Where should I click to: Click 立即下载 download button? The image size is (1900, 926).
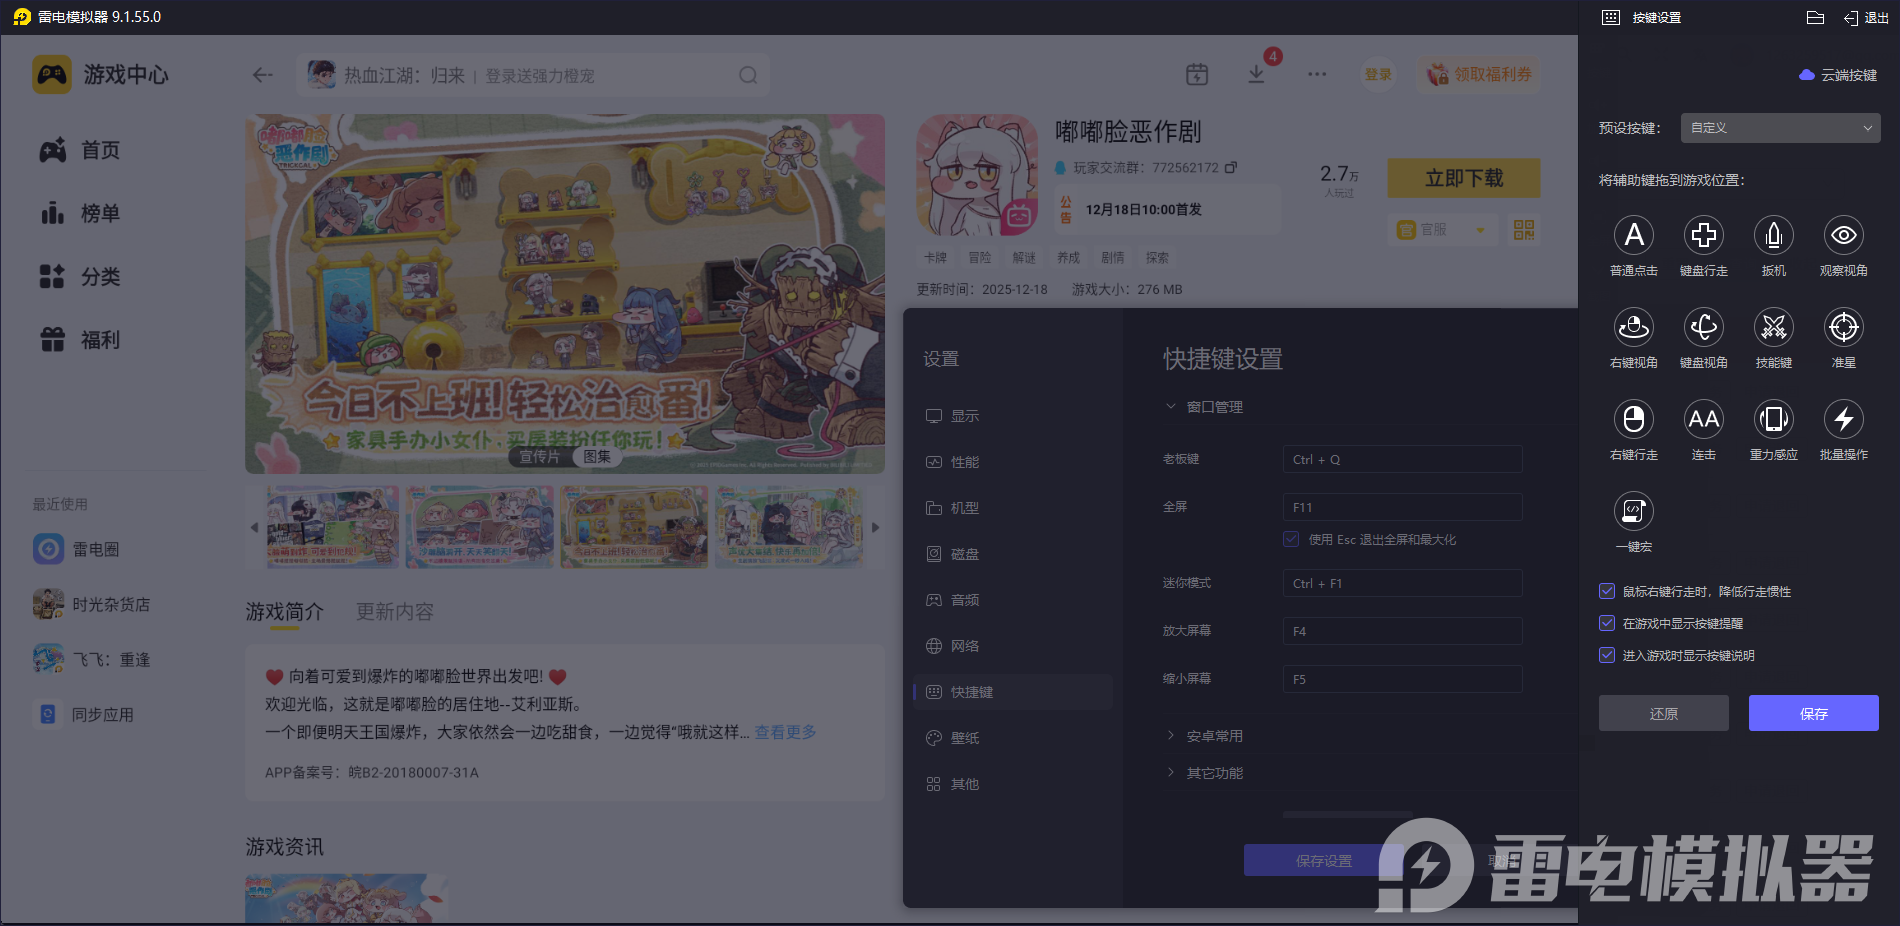pos(1464,178)
